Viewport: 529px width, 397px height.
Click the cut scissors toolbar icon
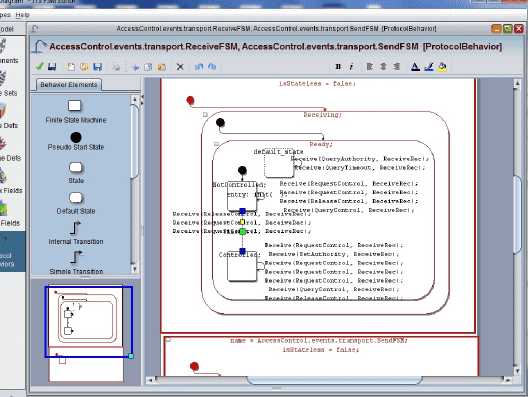click(135, 67)
